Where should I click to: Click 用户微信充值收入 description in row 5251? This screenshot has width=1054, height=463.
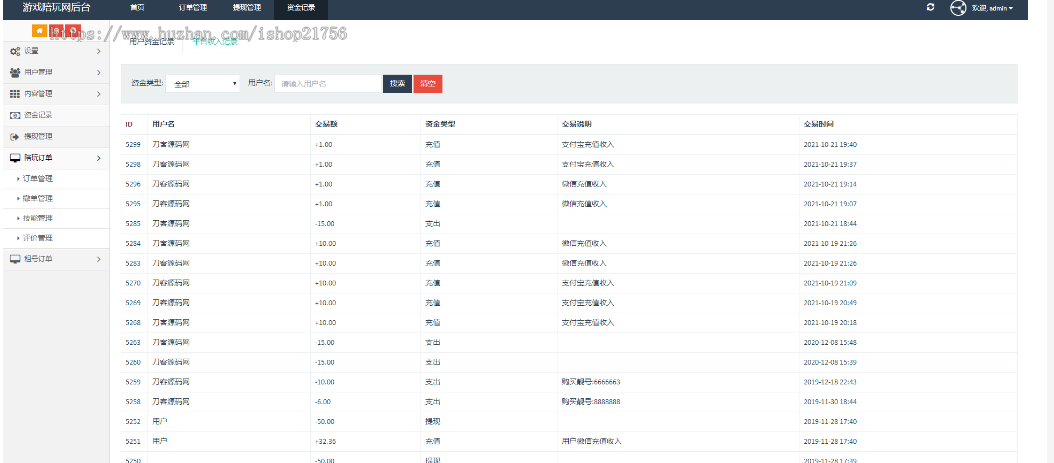click(592, 441)
